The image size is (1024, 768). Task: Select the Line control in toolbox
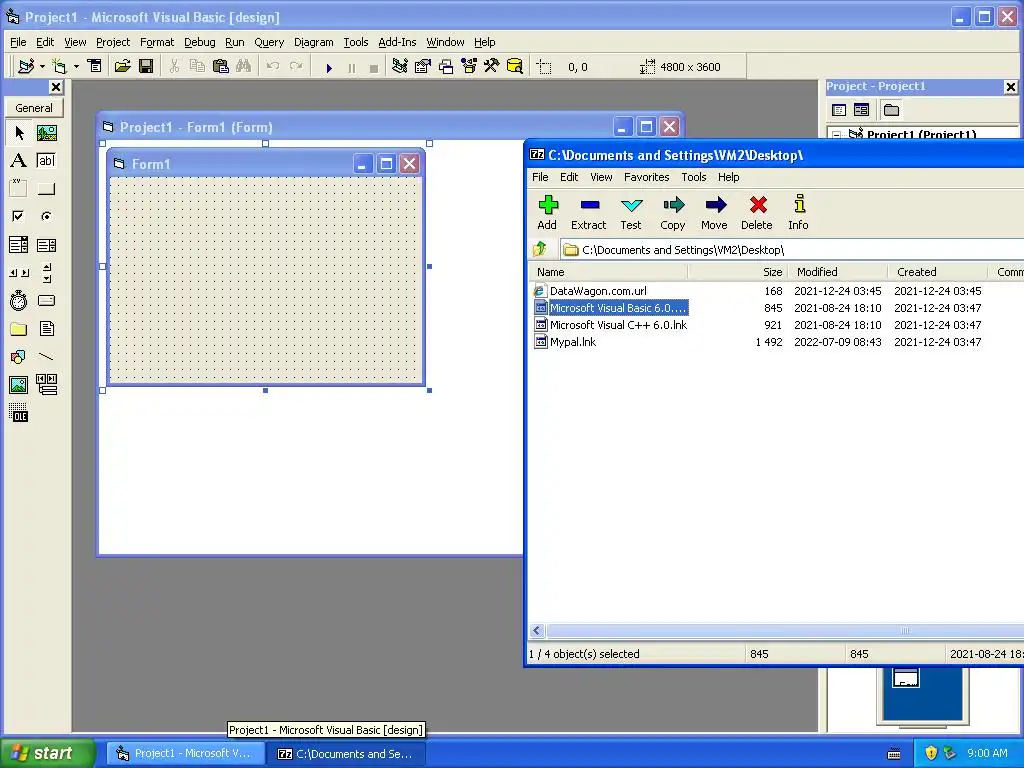tap(46, 357)
